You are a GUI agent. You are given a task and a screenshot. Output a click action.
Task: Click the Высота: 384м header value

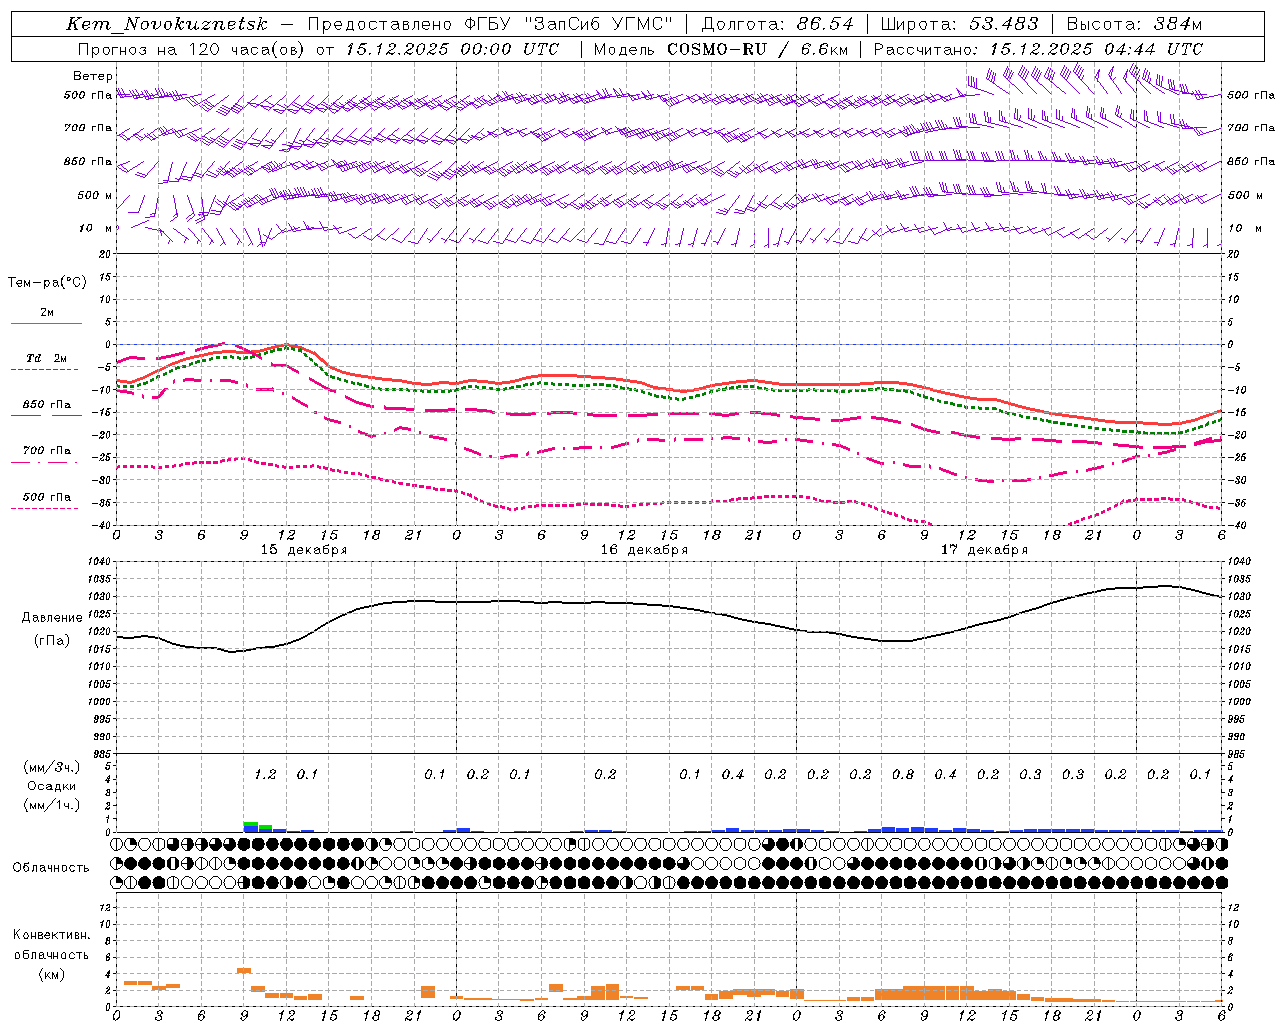(x=1134, y=24)
